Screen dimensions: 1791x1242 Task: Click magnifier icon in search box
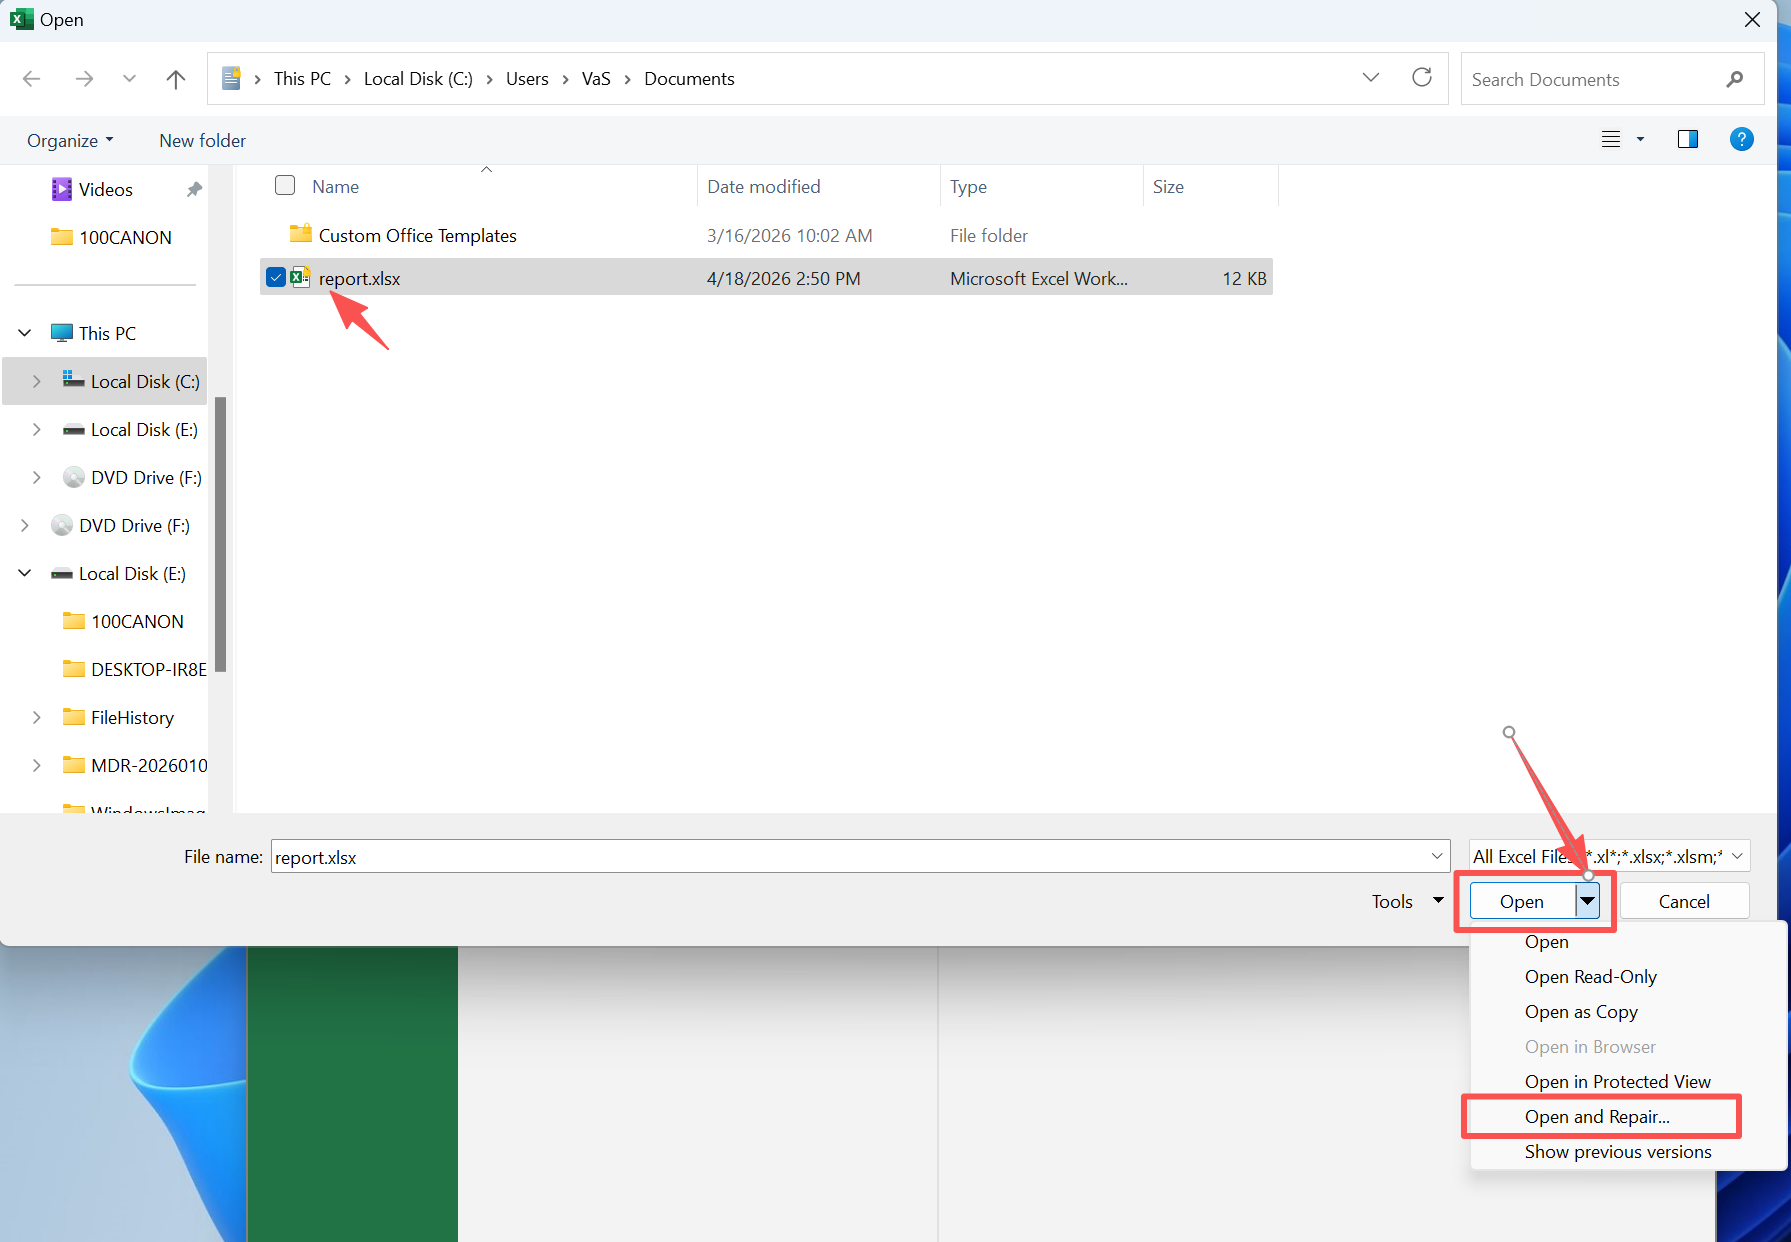pos(1735,79)
